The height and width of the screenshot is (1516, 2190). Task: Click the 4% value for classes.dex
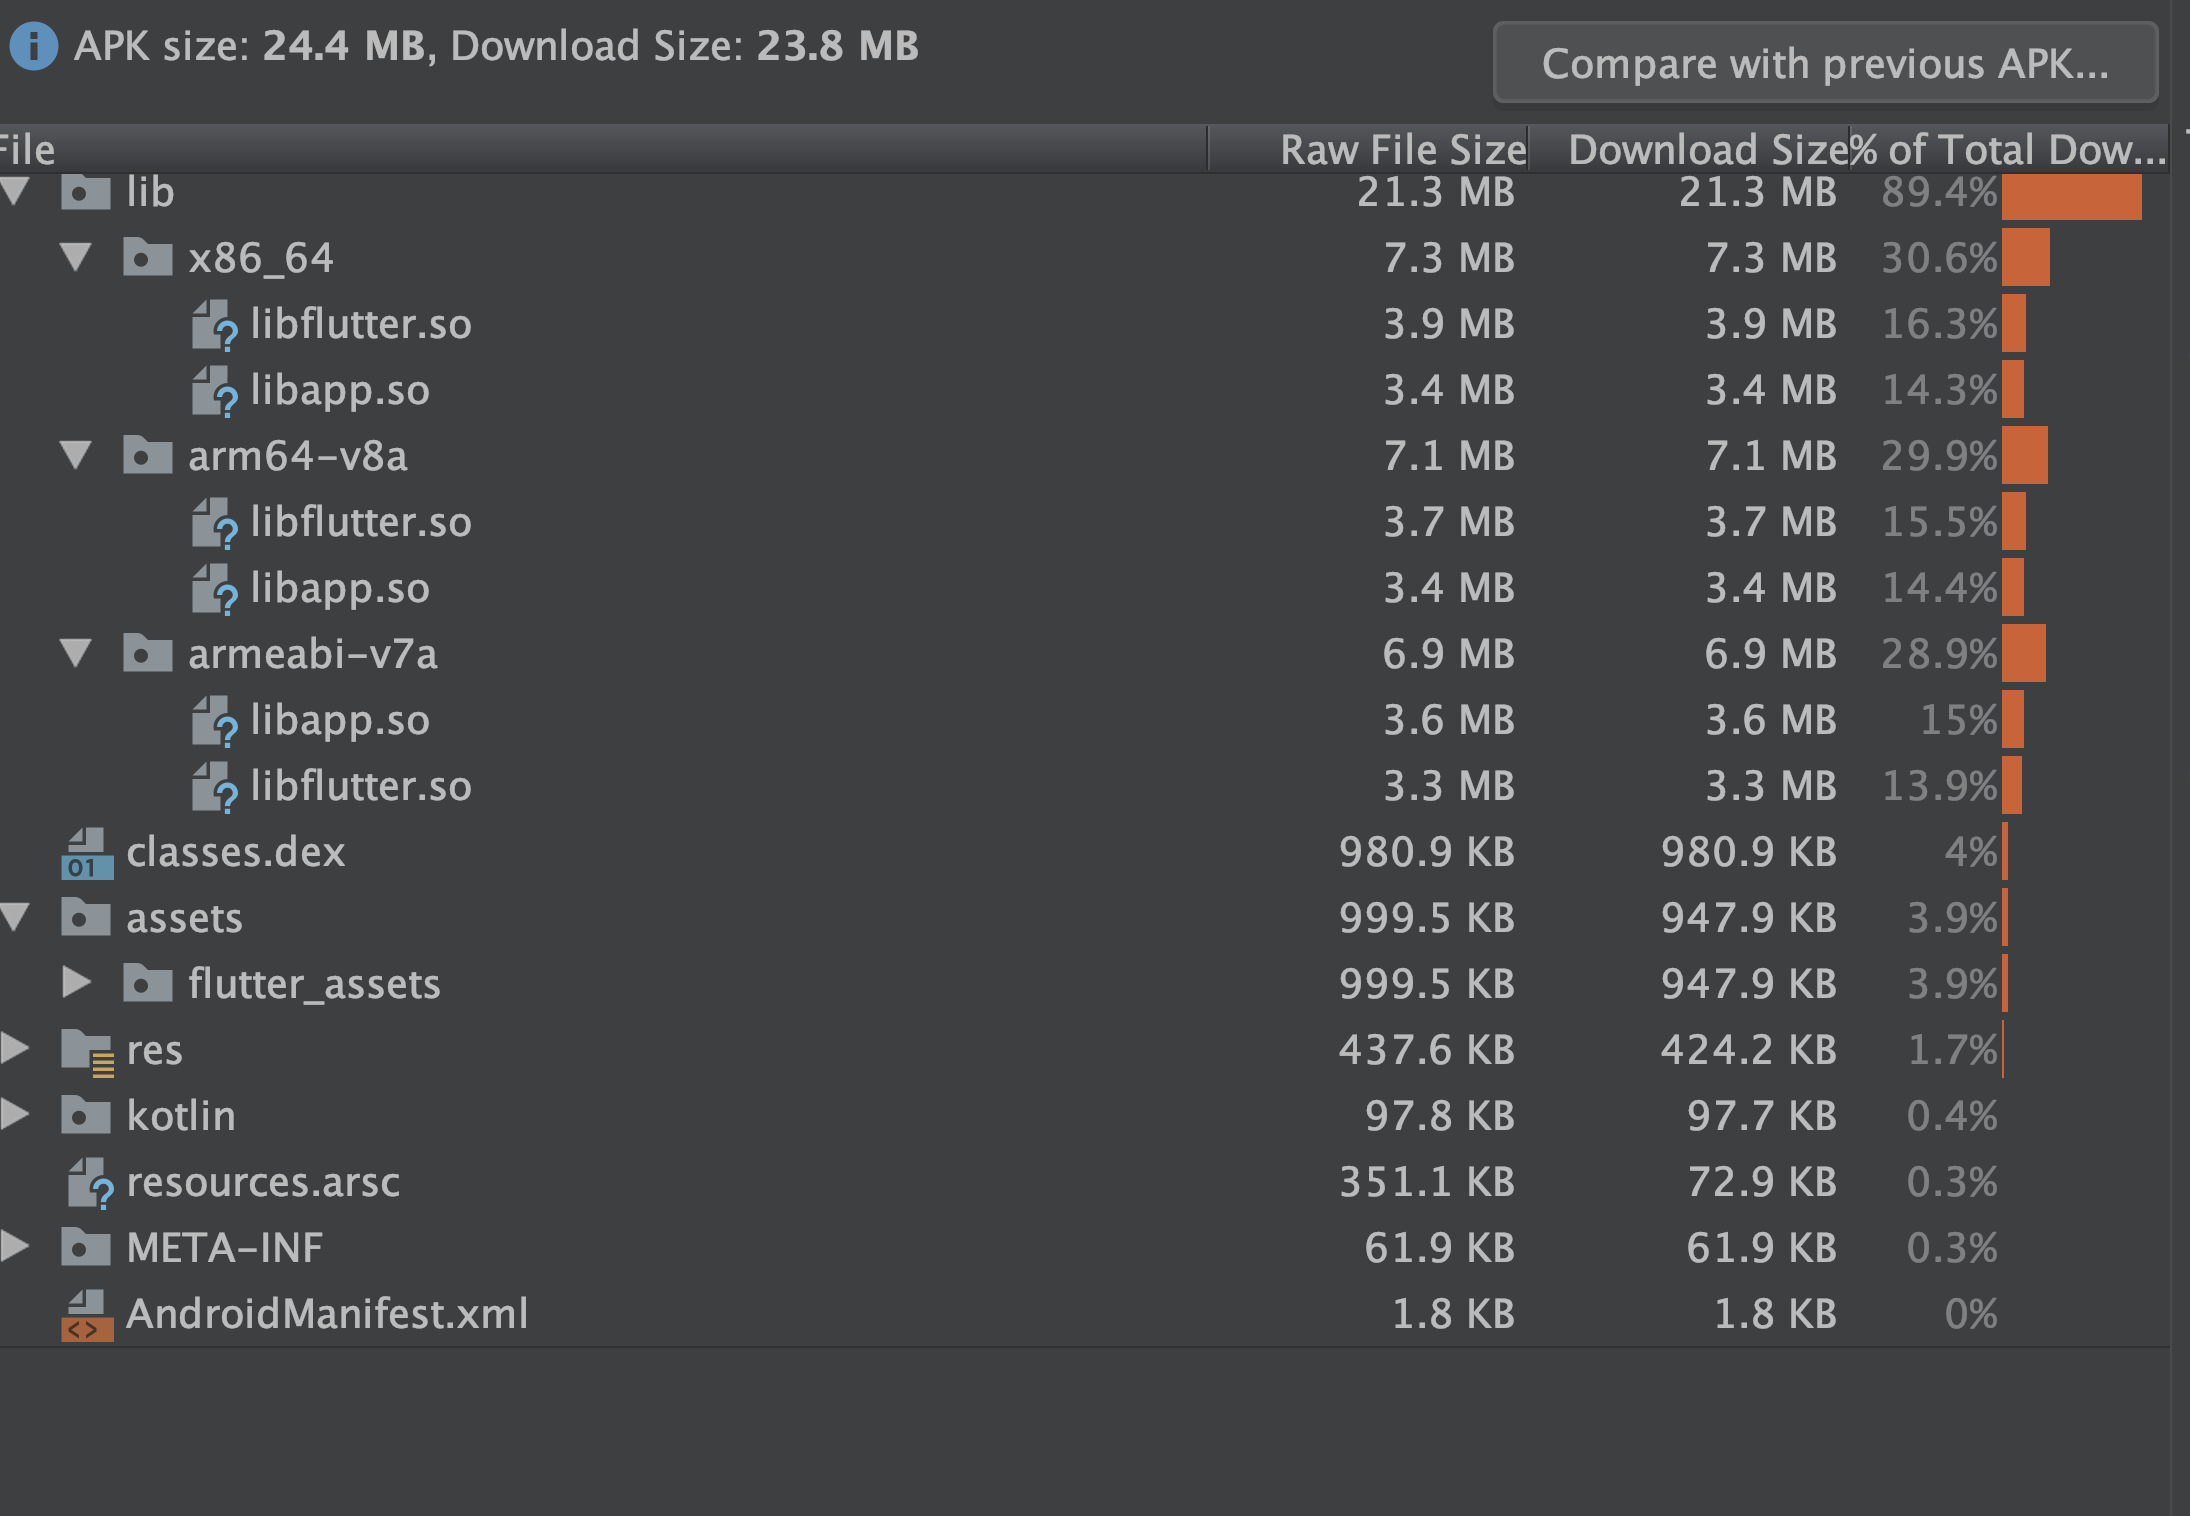coord(1970,852)
